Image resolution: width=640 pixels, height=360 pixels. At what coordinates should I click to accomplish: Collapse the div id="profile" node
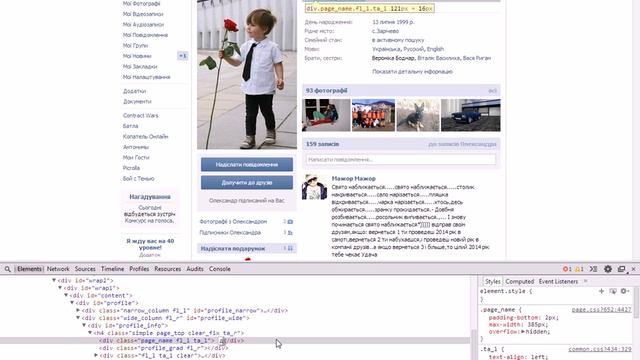coord(72,303)
